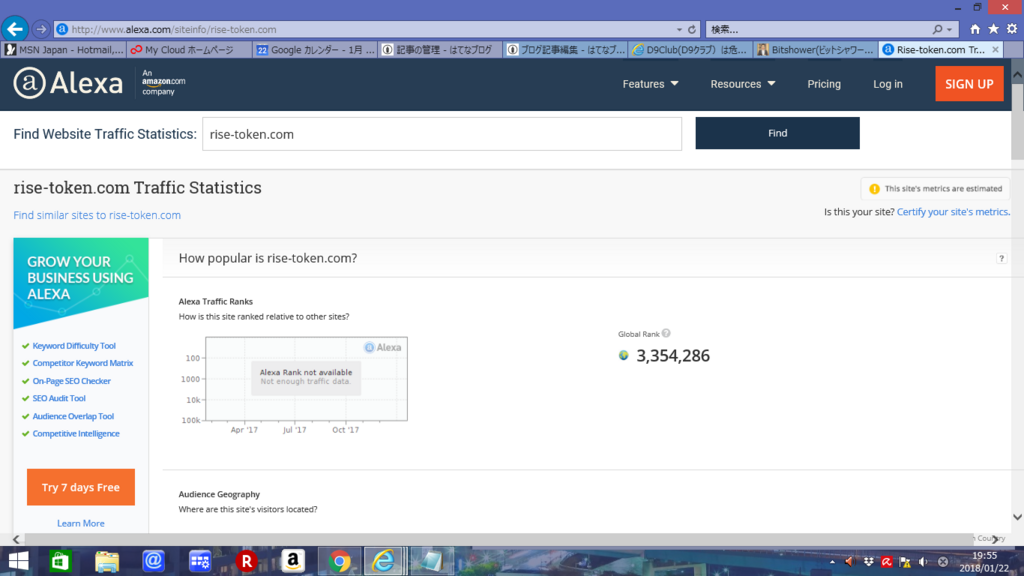Open the green Store icon in taskbar
1024x576 pixels.
coord(60,561)
